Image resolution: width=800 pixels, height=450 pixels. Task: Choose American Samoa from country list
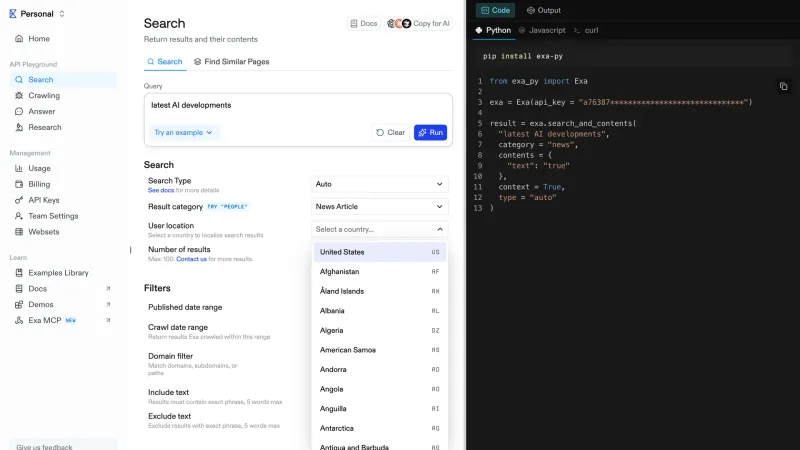(x=380, y=350)
